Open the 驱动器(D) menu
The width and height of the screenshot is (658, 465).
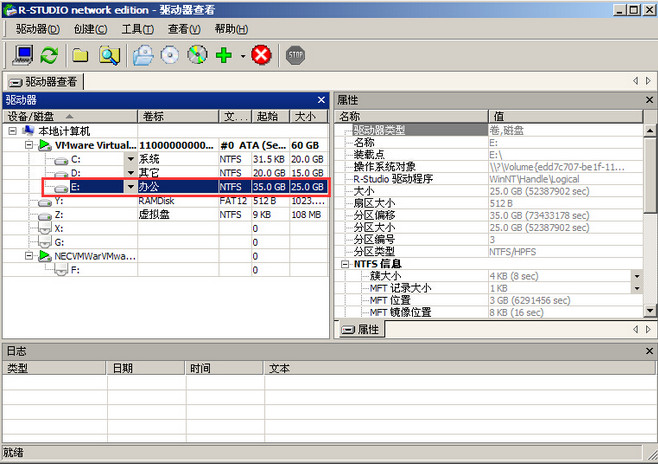click(37, 29)
